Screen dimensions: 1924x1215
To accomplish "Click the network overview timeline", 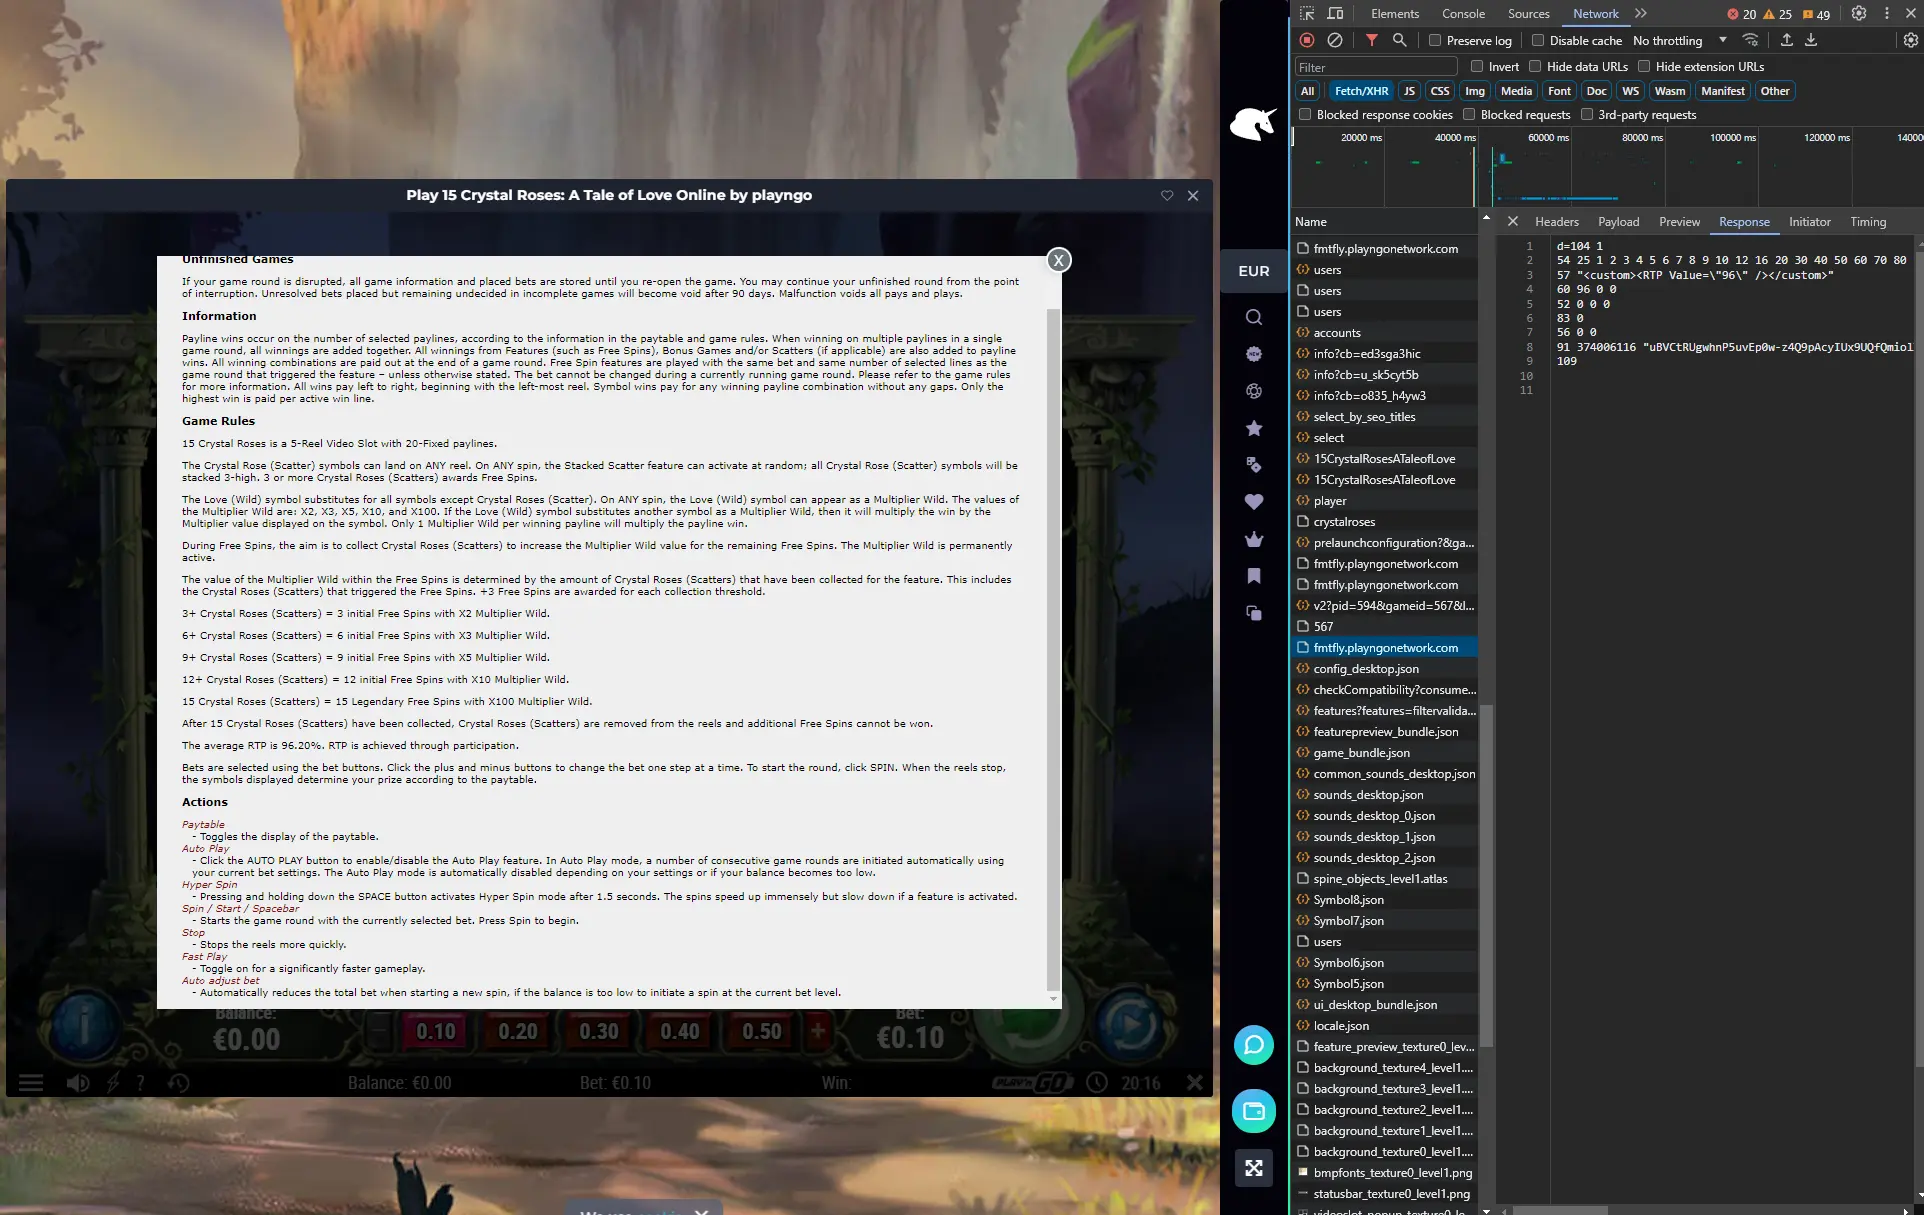I will click(1607, 167).
